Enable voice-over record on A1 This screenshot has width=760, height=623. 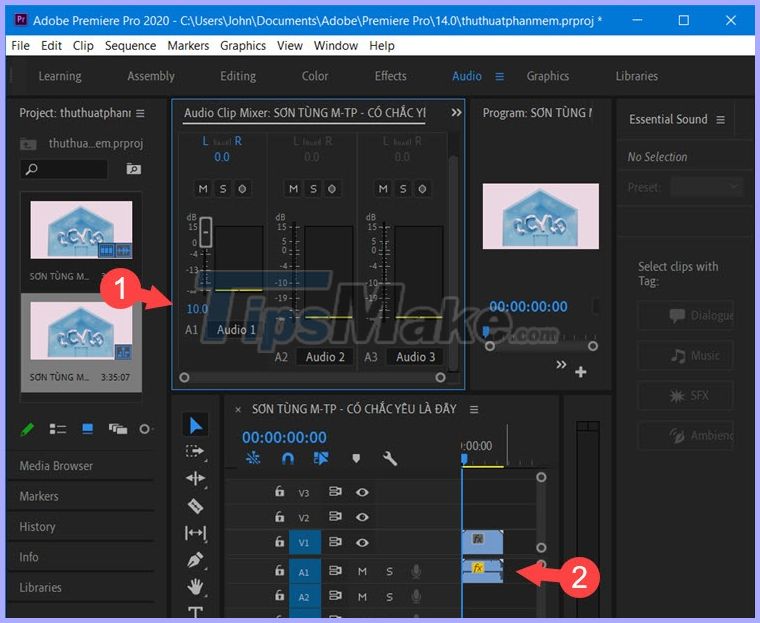(416, 572)
